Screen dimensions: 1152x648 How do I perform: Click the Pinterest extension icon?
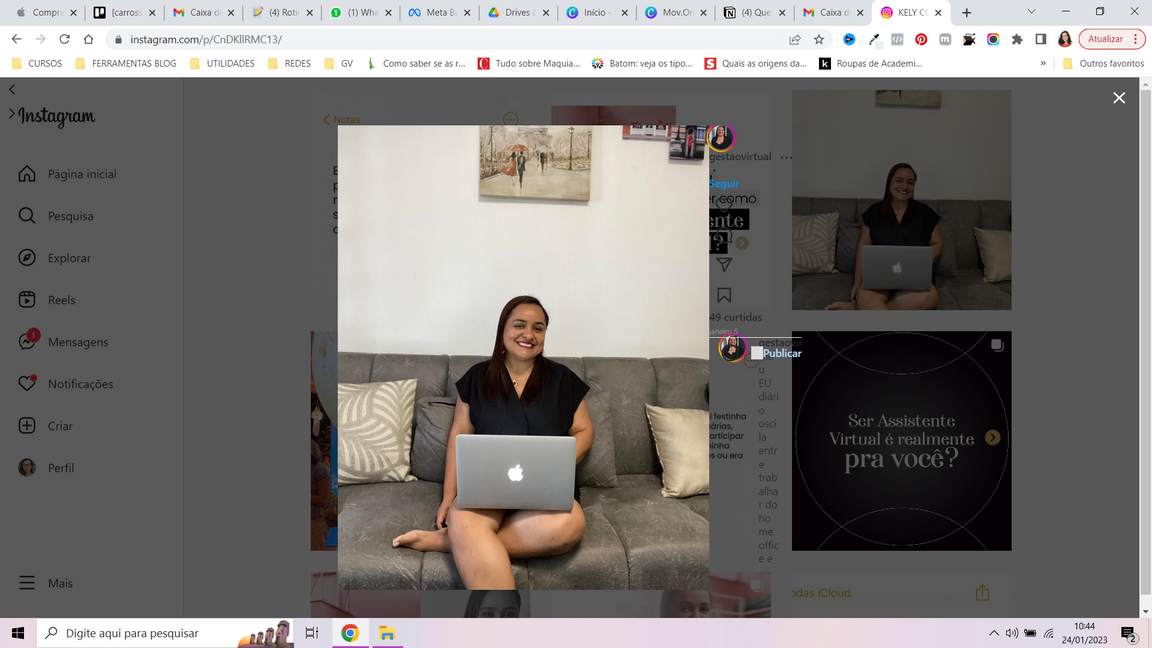pyautogui.click(x=921, y=39)
